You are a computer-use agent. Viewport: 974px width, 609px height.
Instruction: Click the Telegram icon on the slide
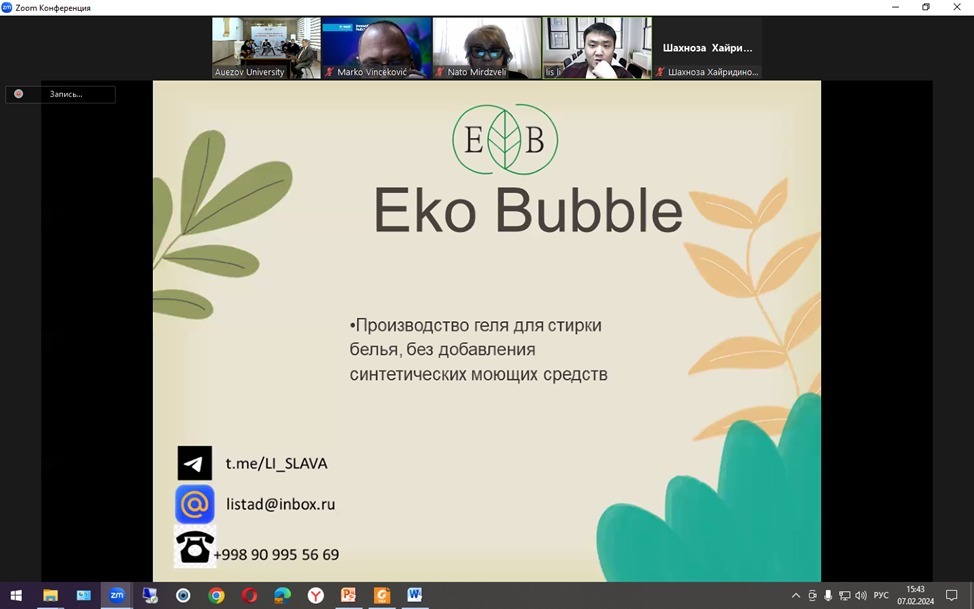[x=194, y=463]
